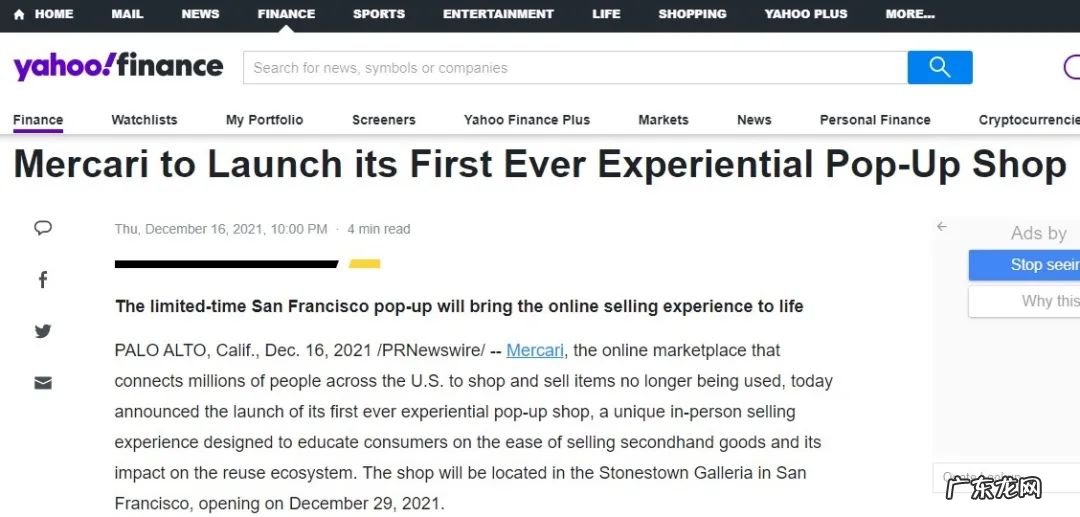Image resolution: width=1080 pixels, height=517 pixels.
Task: Open Yahoo Plus in top bar
Action: tap(805, 14)
